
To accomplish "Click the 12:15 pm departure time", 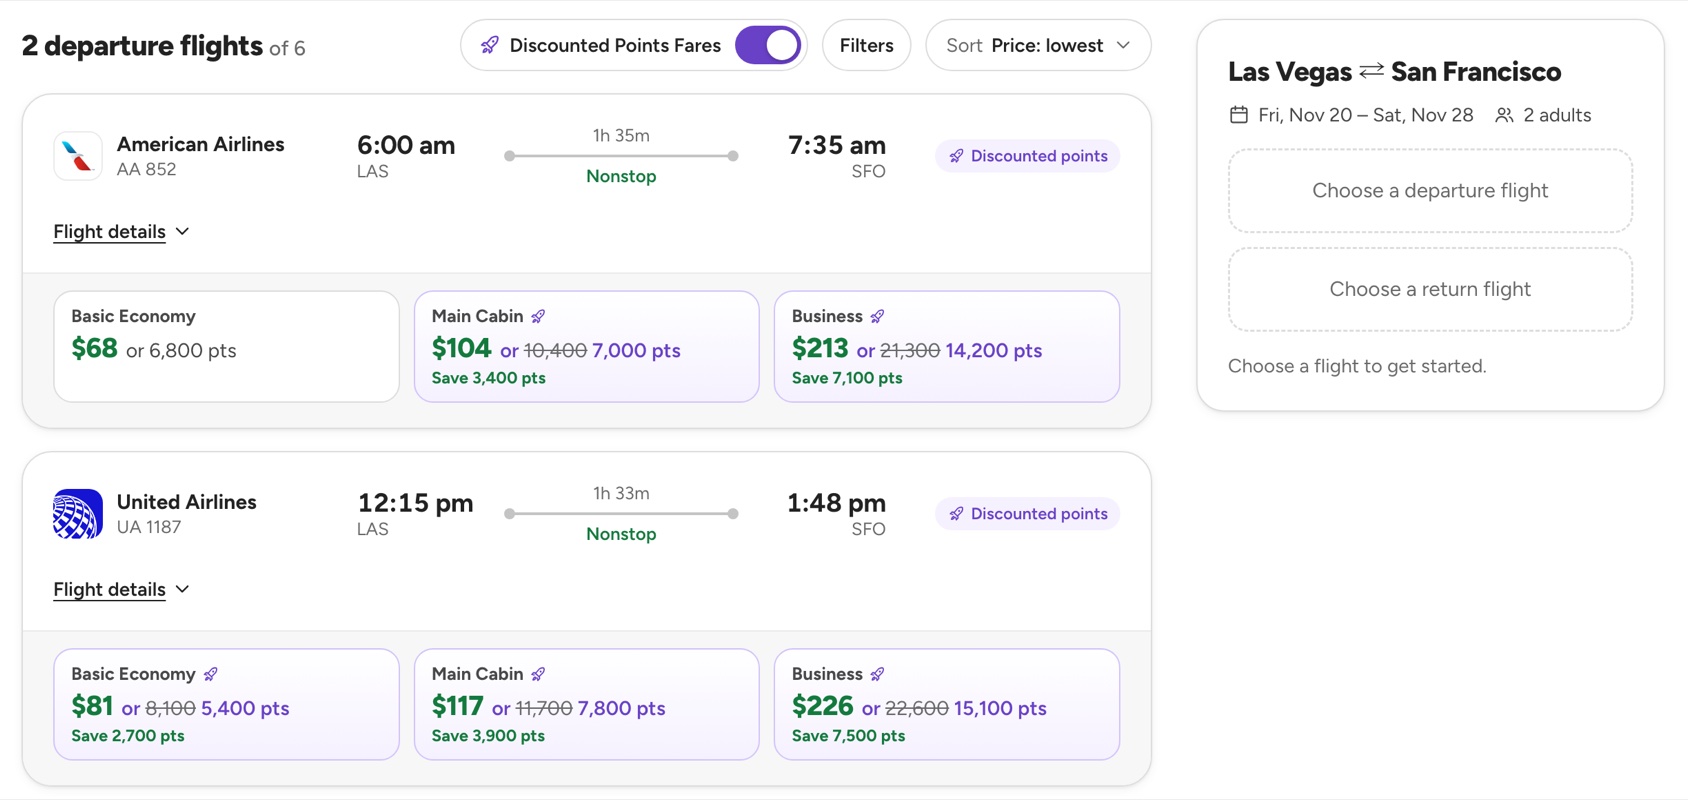I will click(415, 503).
